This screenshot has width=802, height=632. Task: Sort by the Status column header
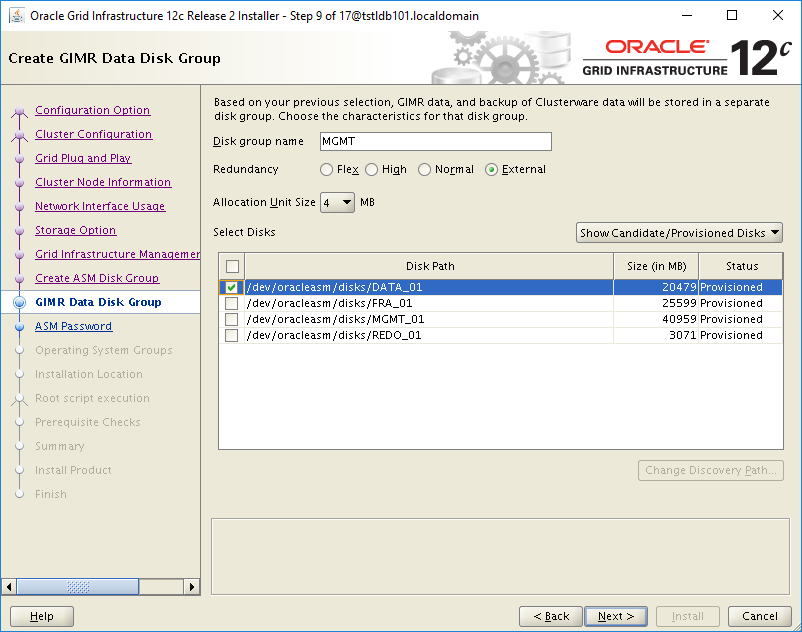[741, 266]
